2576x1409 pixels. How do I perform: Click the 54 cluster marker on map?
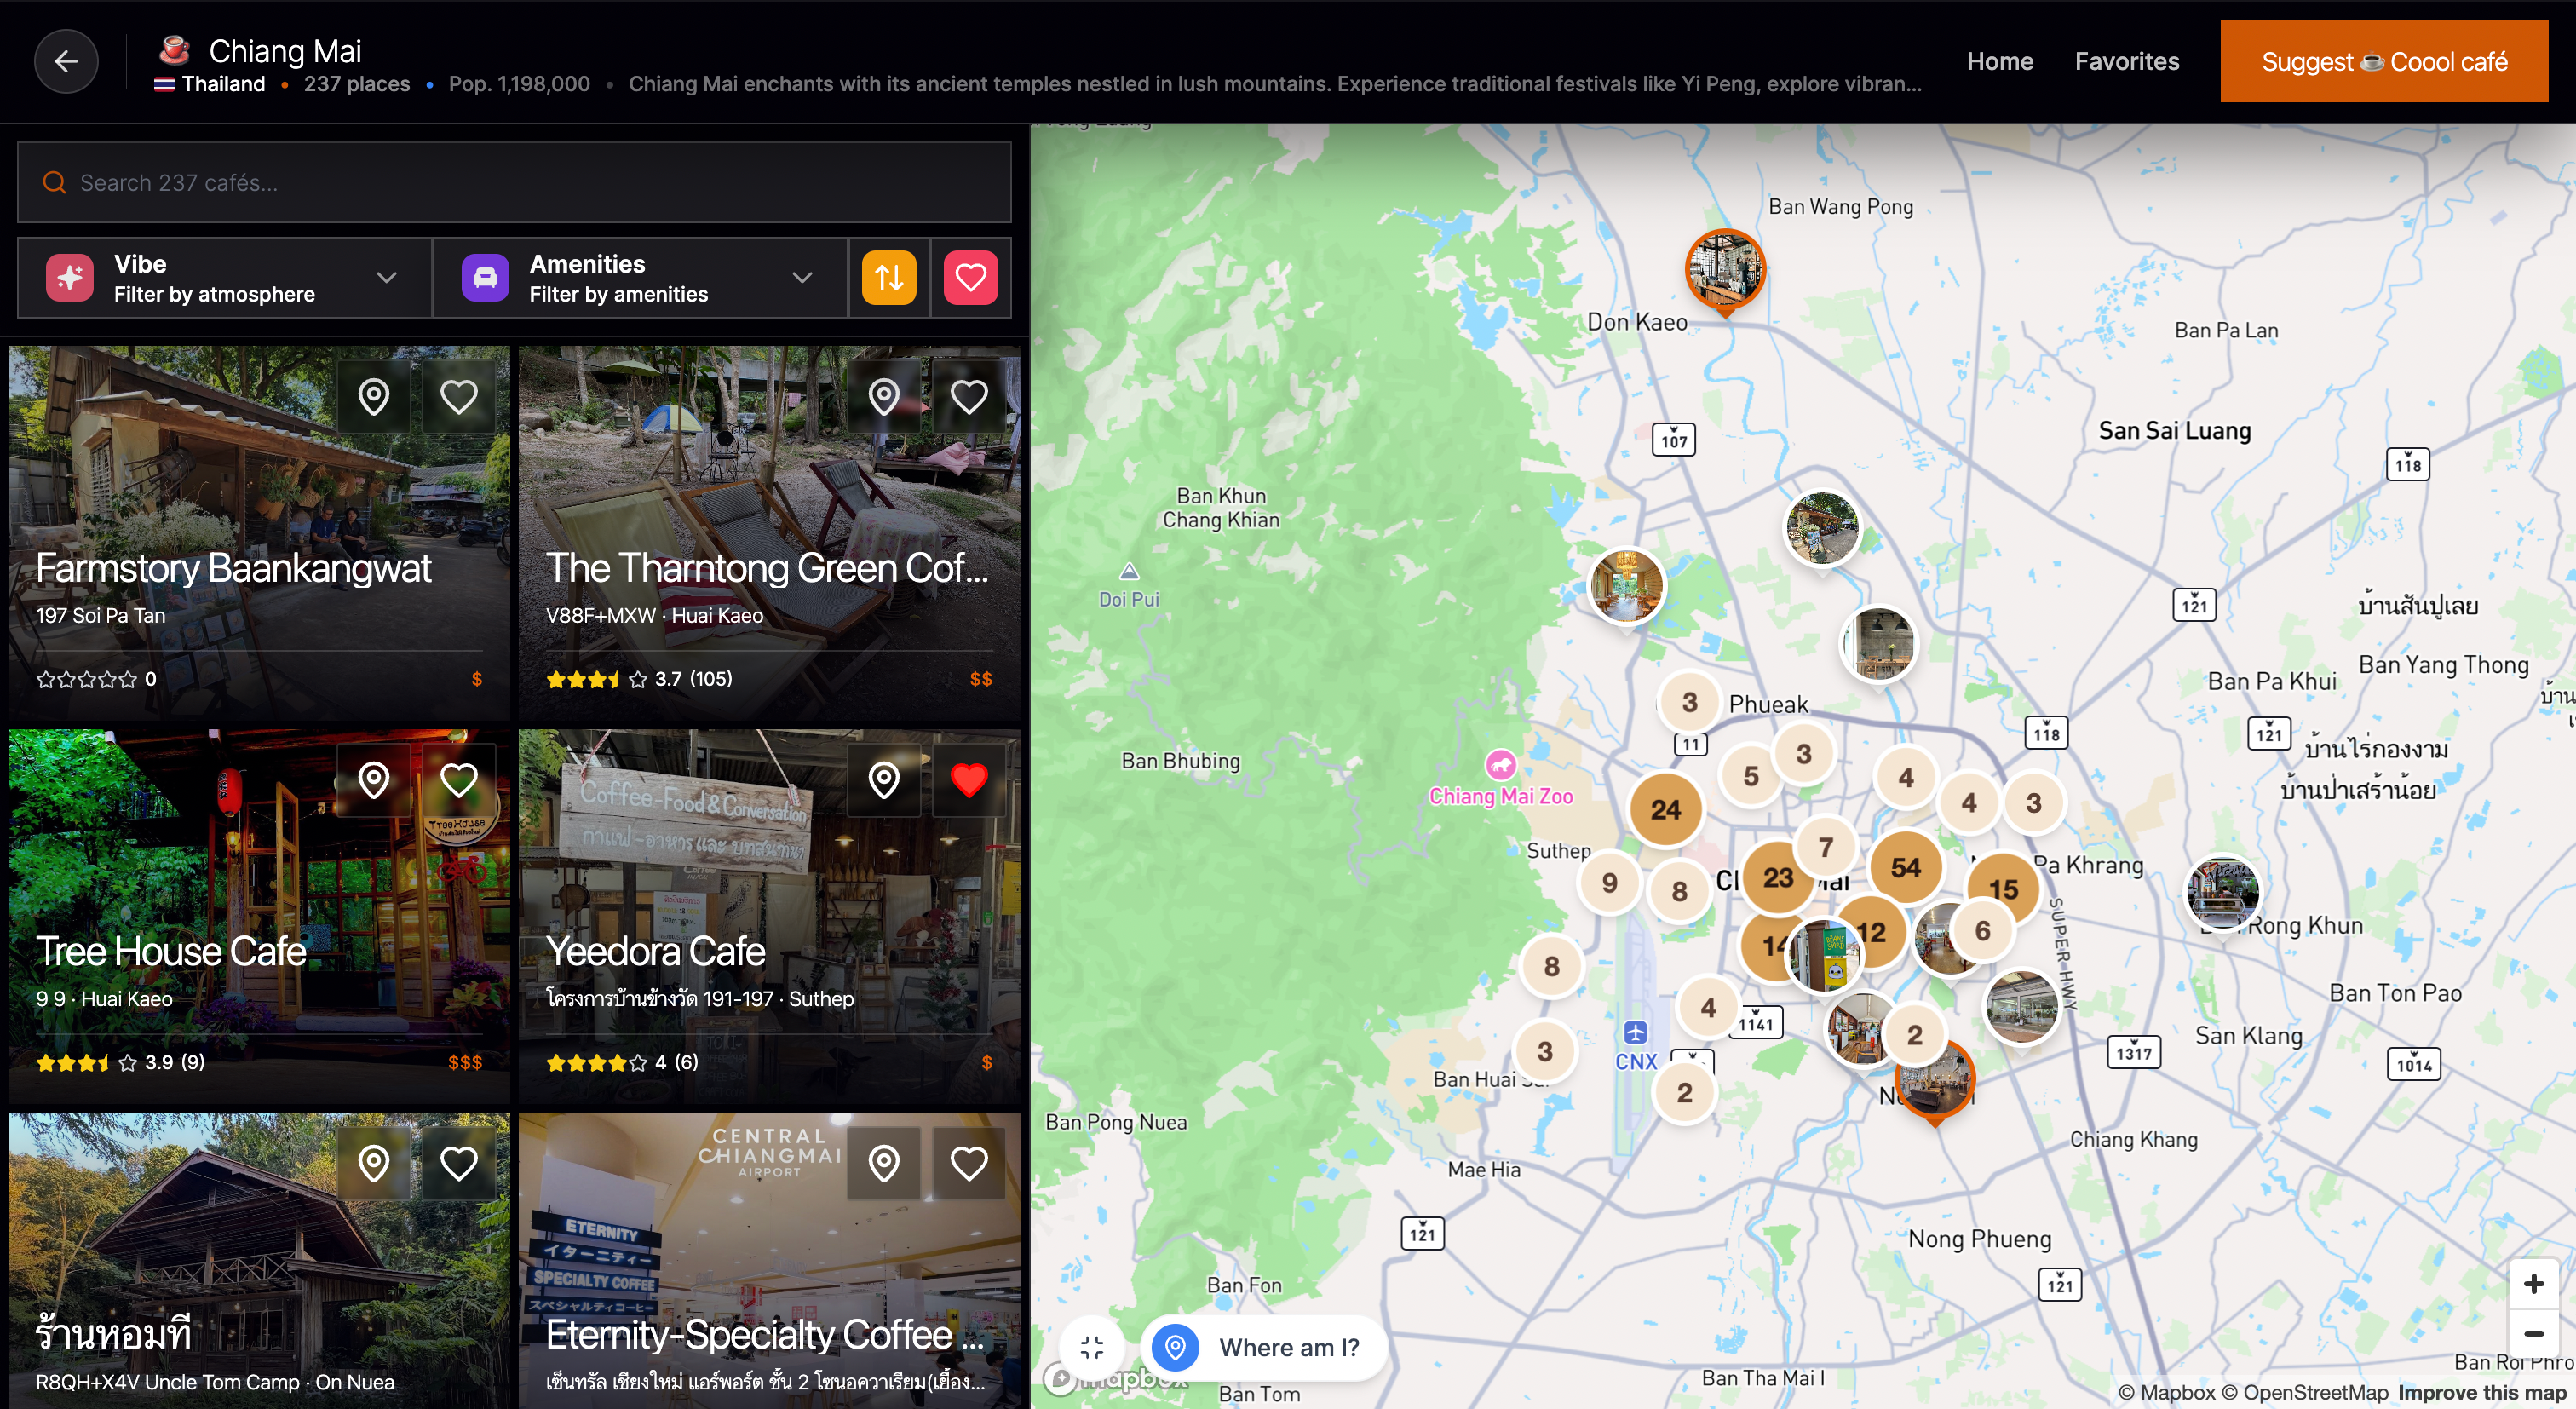pos(1905,867)
